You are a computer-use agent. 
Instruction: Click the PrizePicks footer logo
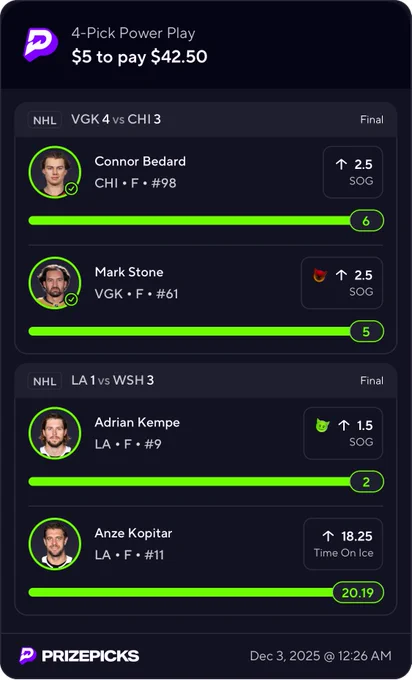point(79,656)
